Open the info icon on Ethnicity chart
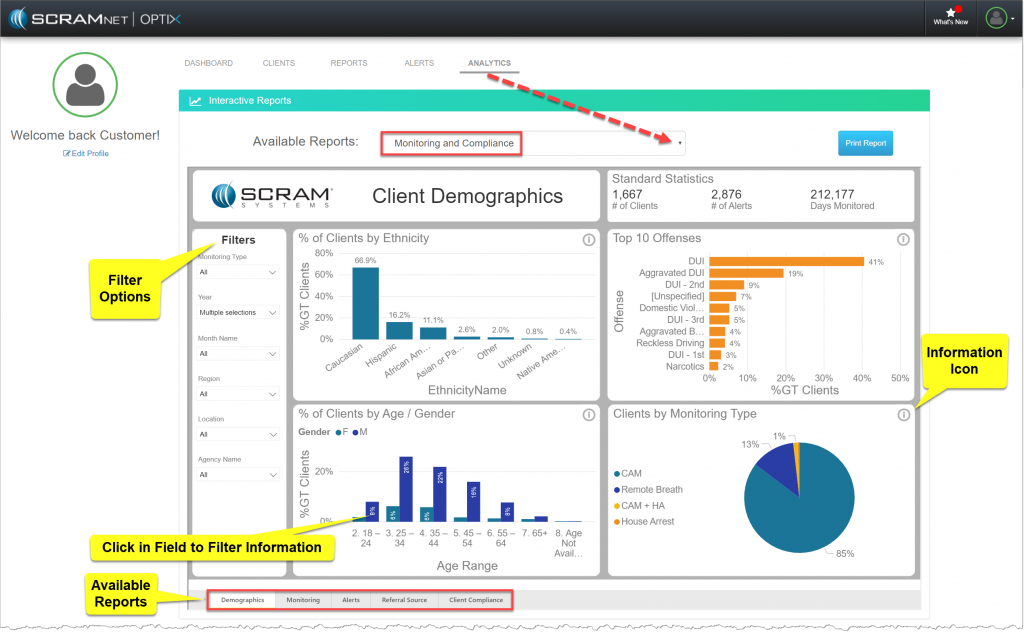Screen dimensions: 1024x632 pos(588,238)
